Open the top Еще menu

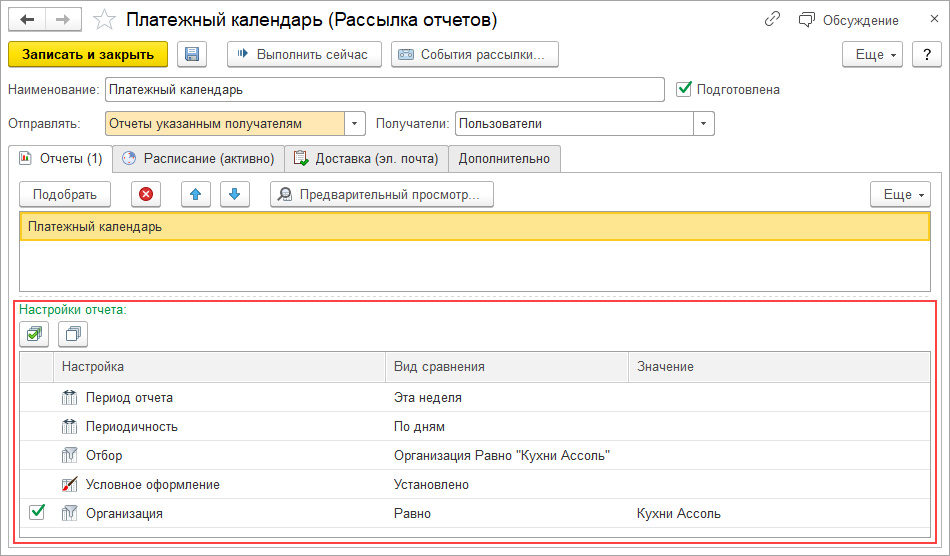coord(873,54)
